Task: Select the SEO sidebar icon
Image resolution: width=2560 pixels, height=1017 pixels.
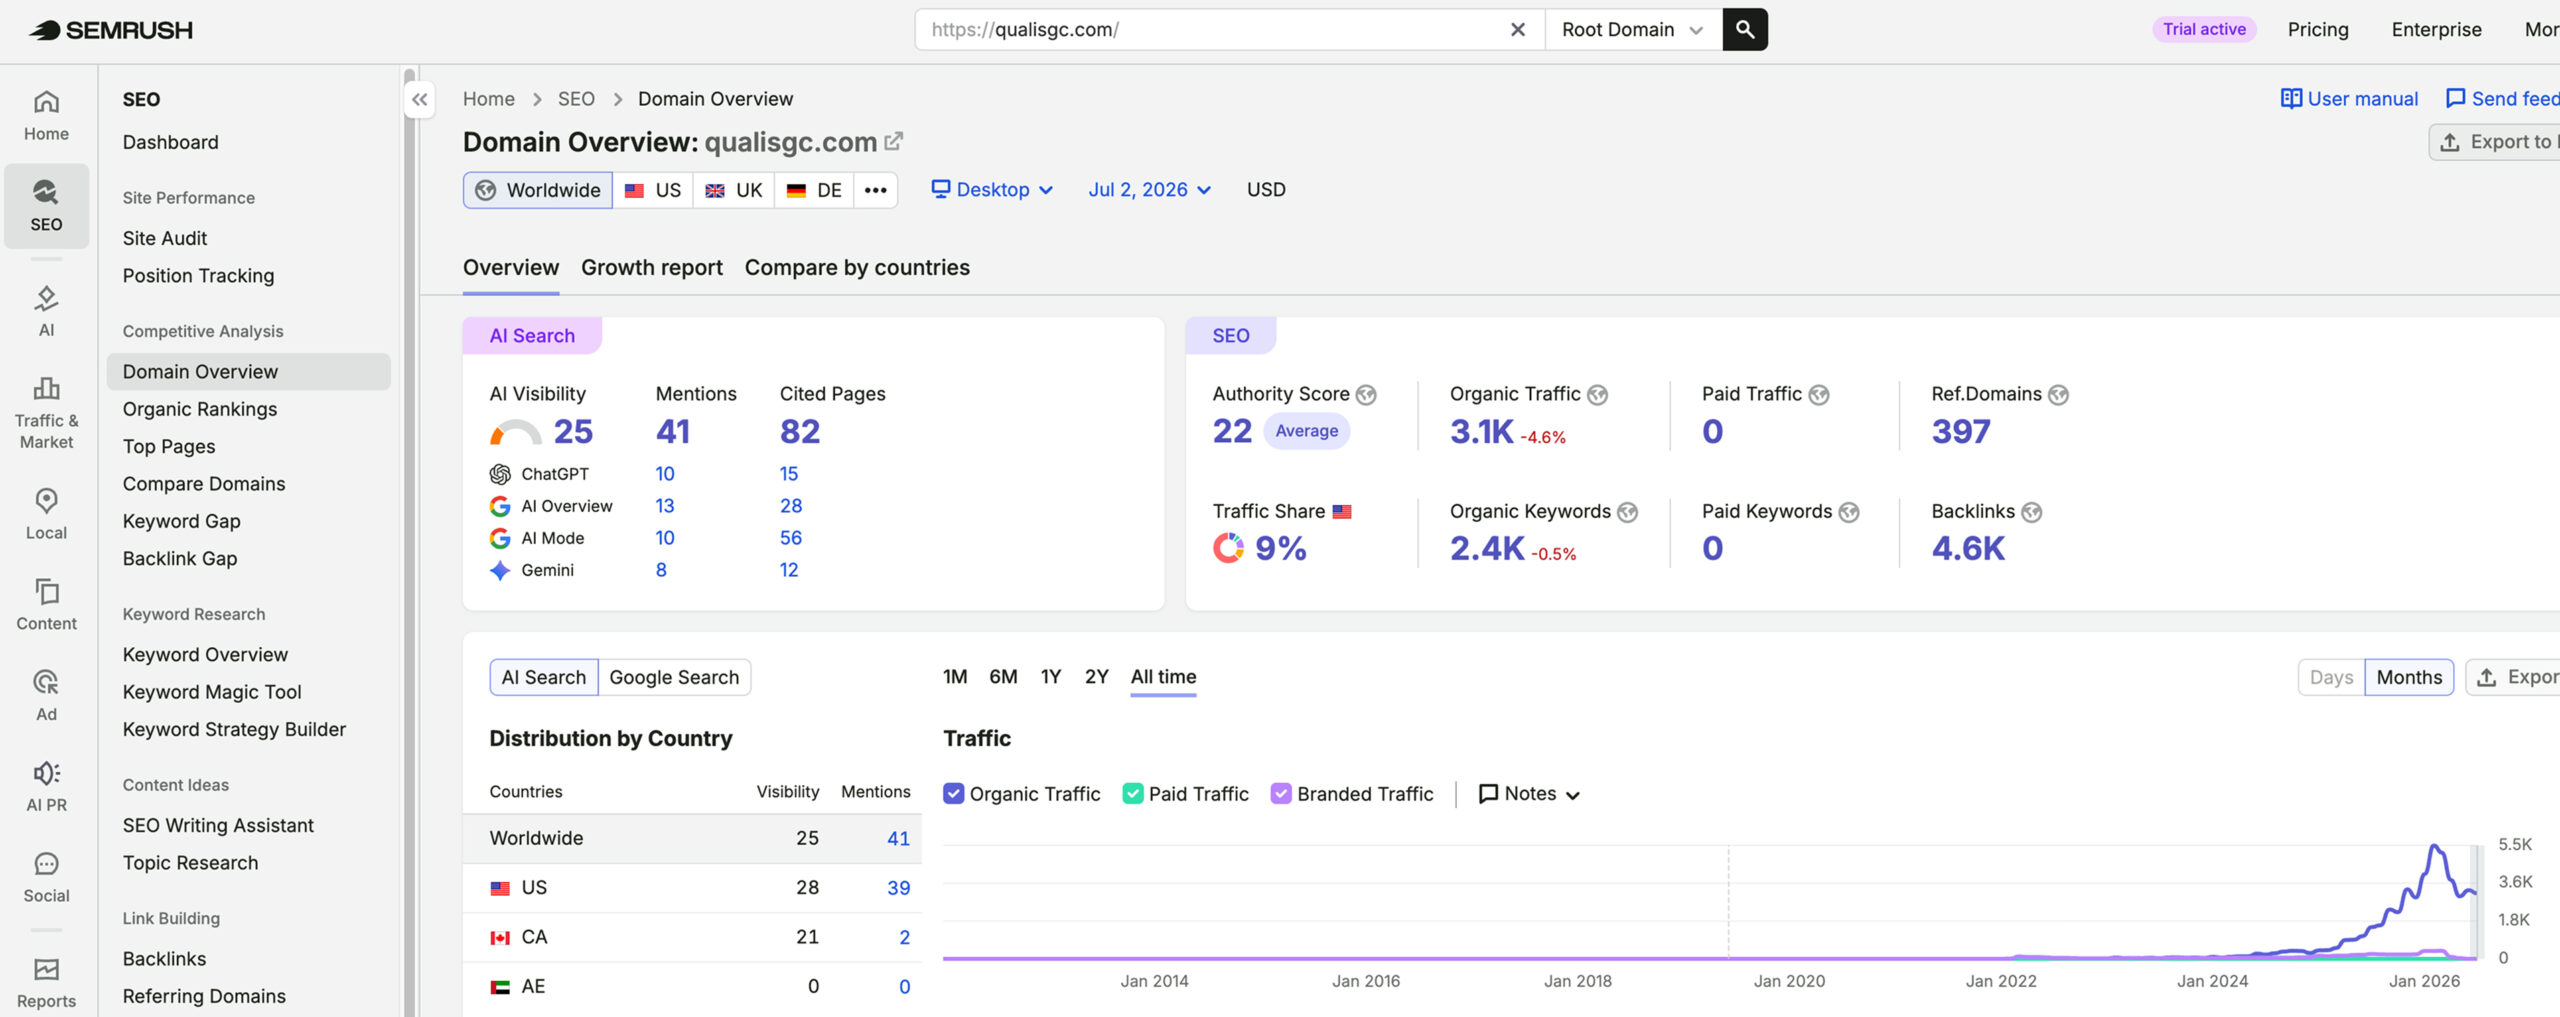Action: click(x=46, y=206)
